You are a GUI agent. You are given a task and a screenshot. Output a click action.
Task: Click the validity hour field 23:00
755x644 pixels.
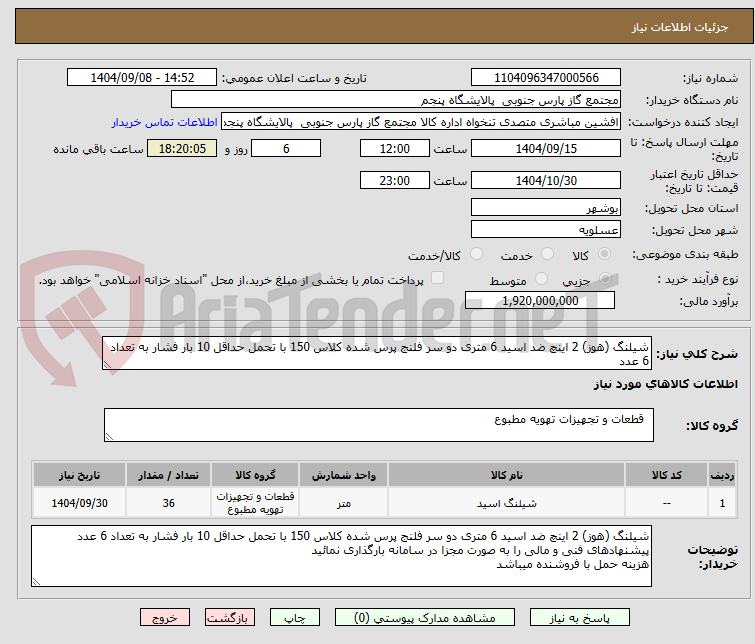coord(395,180)
